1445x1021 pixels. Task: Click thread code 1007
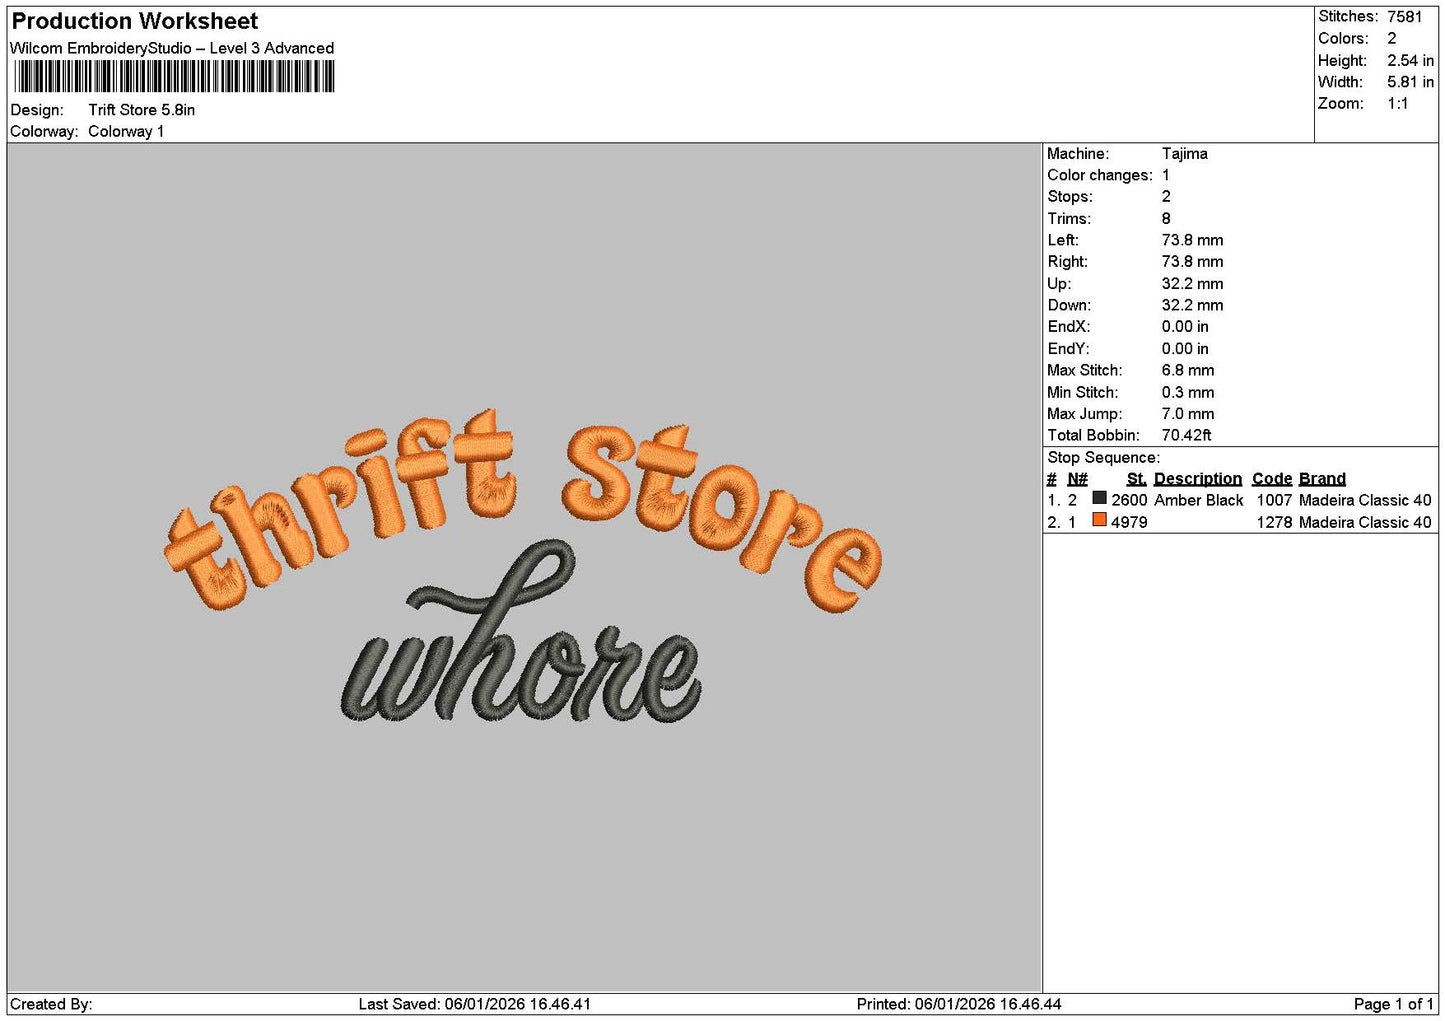1274,500
